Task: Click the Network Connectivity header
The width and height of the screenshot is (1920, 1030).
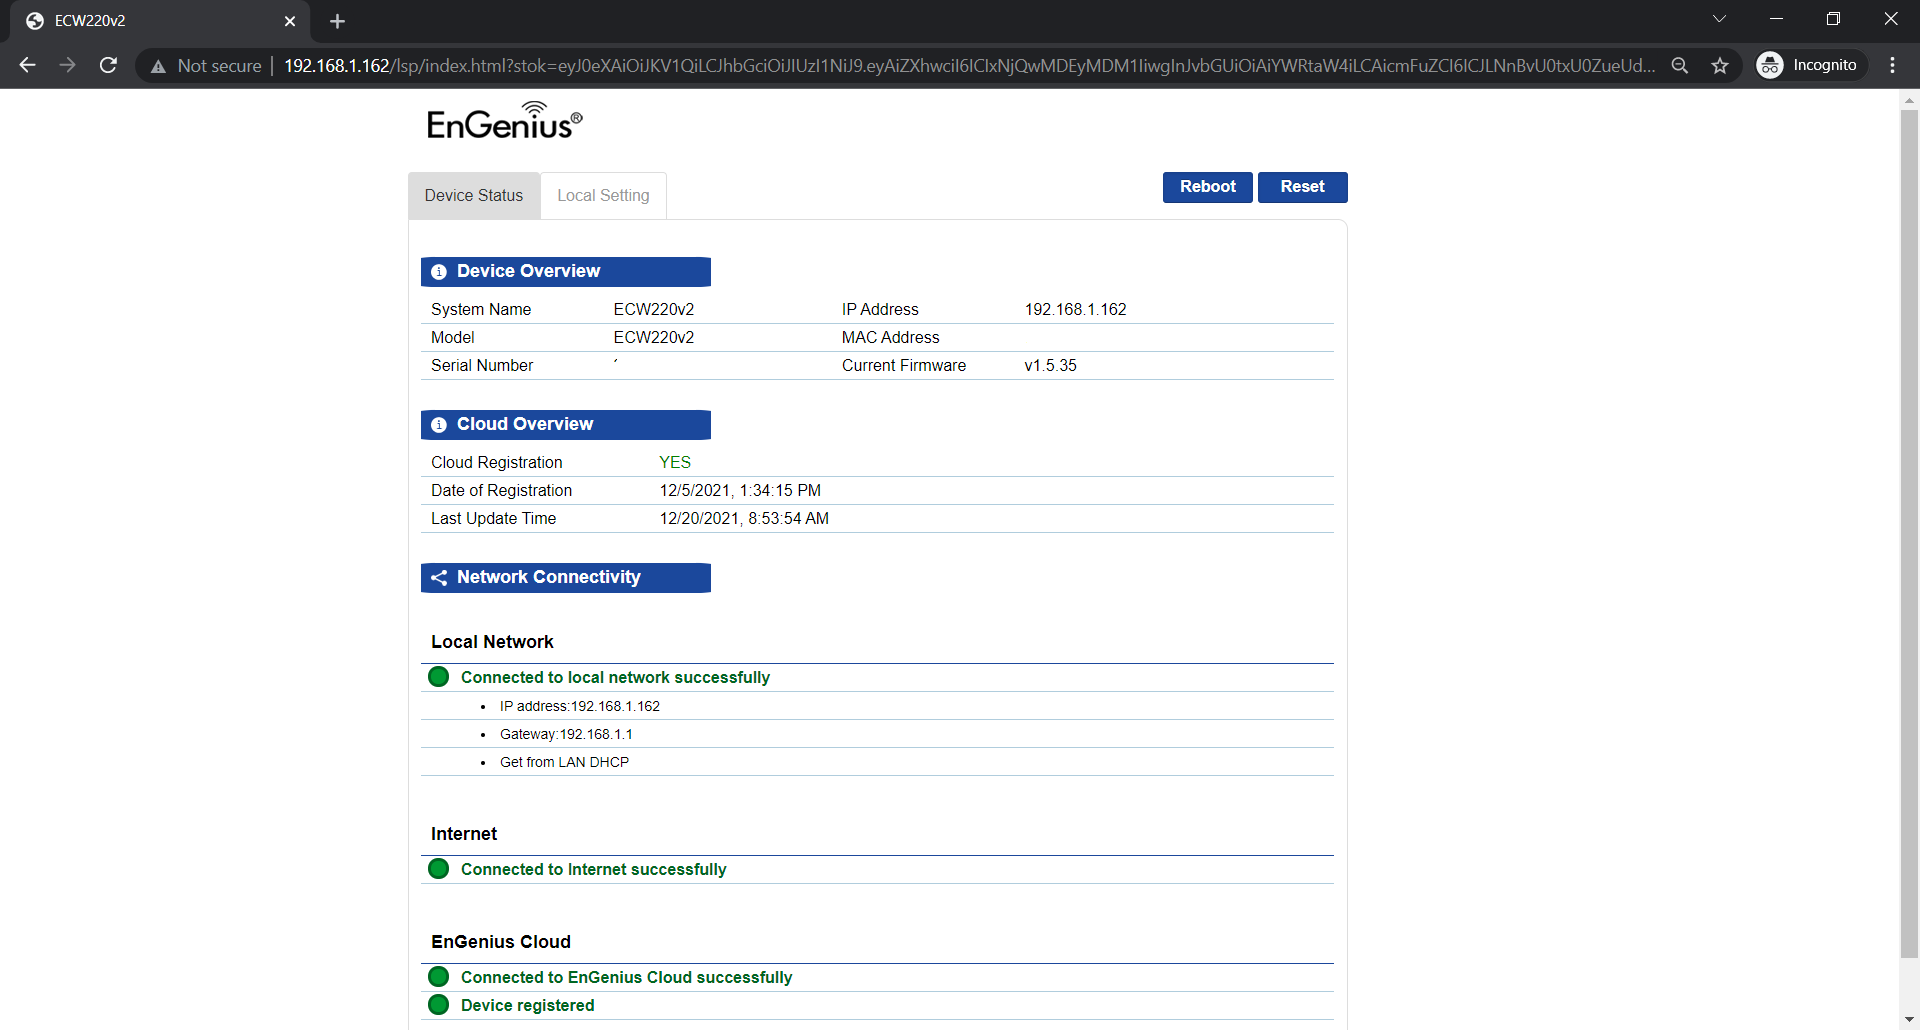Action: tap(566, 578)
